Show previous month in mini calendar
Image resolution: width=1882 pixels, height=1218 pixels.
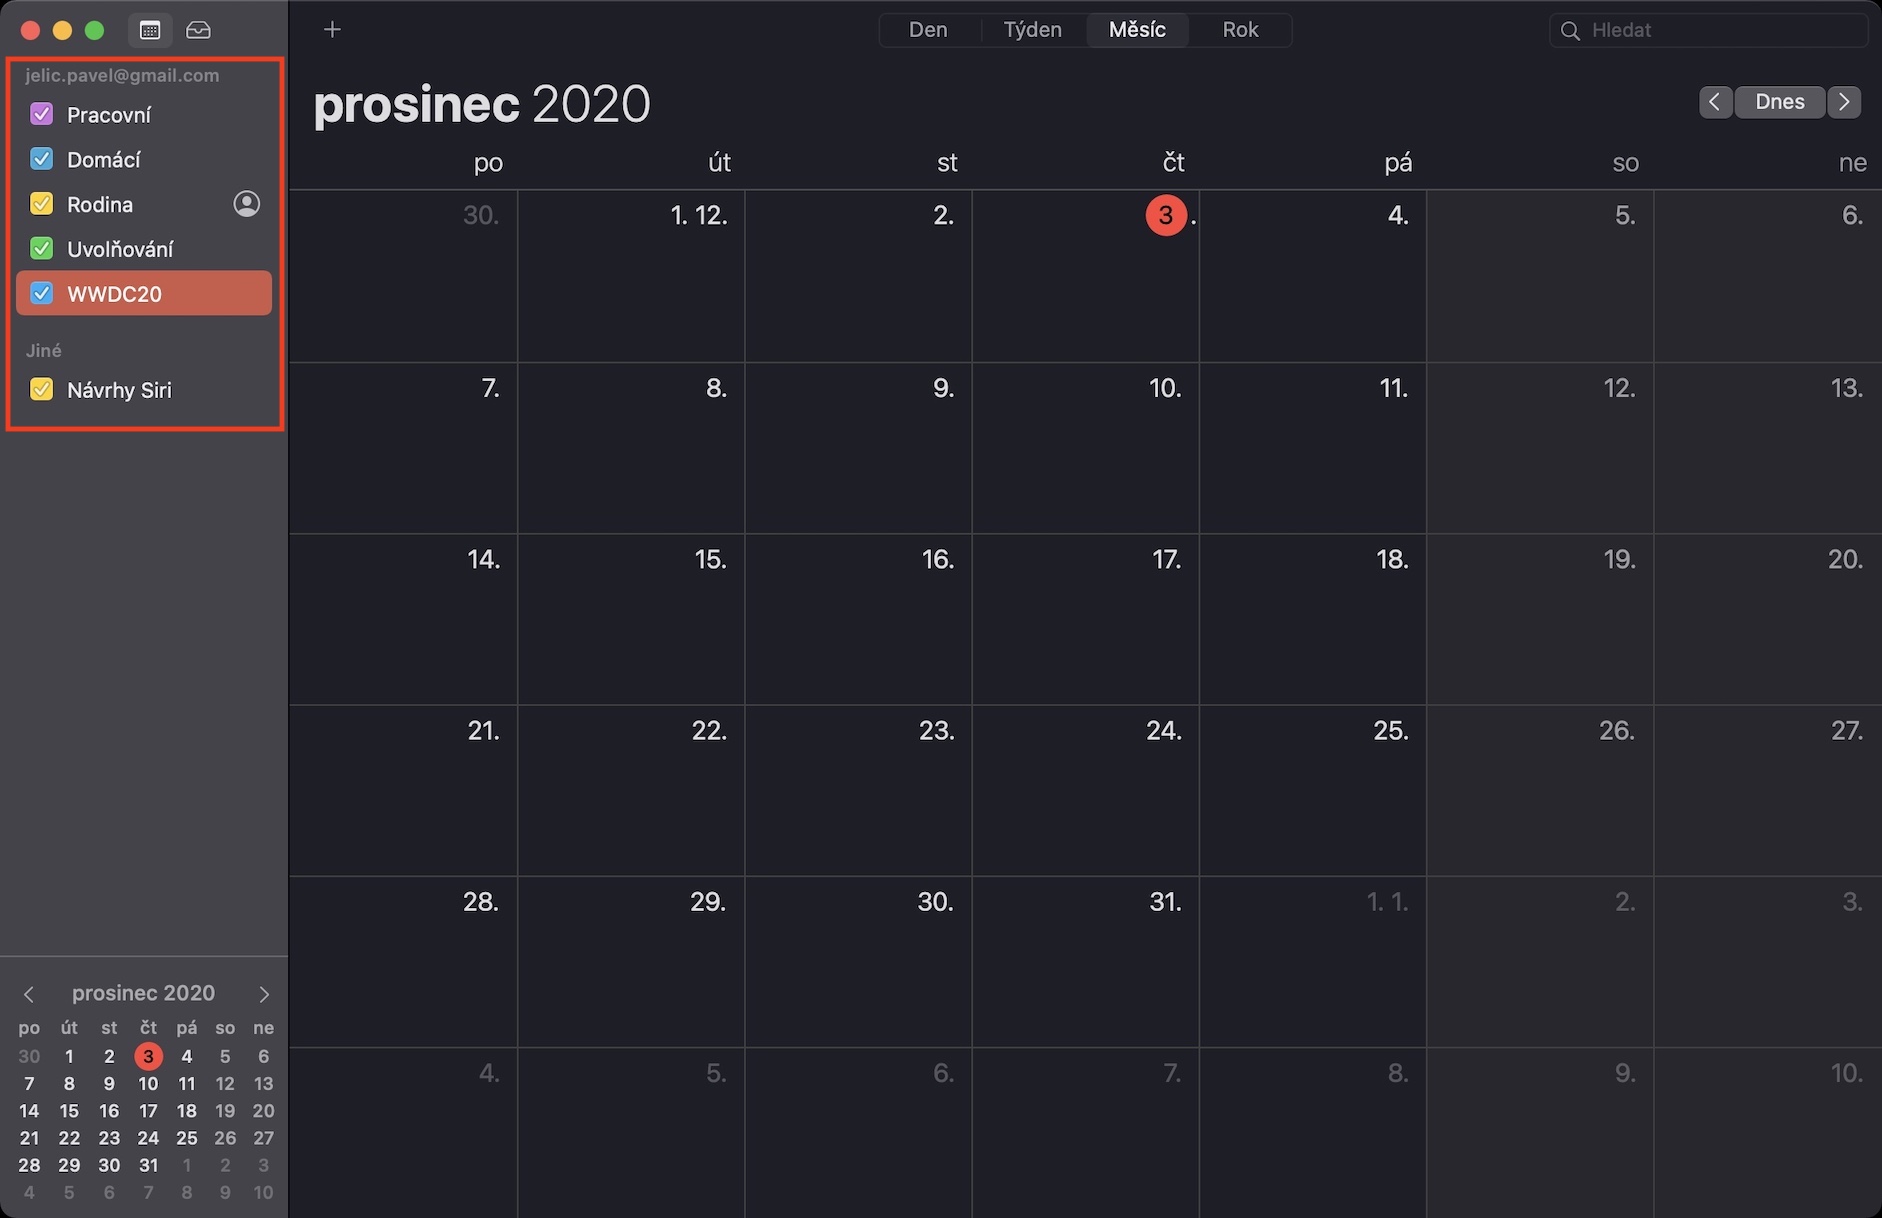point(29,994)
